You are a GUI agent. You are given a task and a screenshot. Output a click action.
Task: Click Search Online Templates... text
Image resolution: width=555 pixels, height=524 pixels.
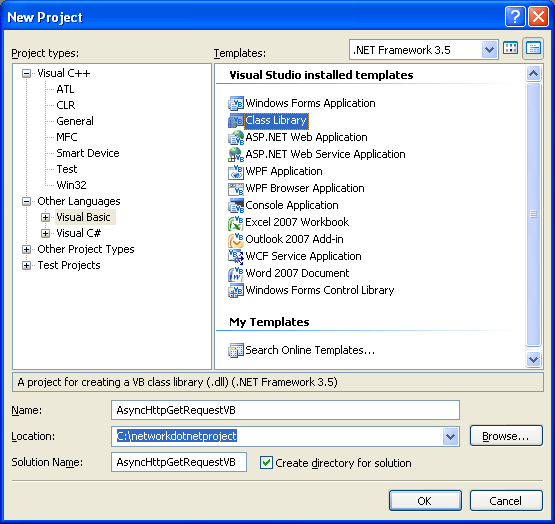[310, 350]
